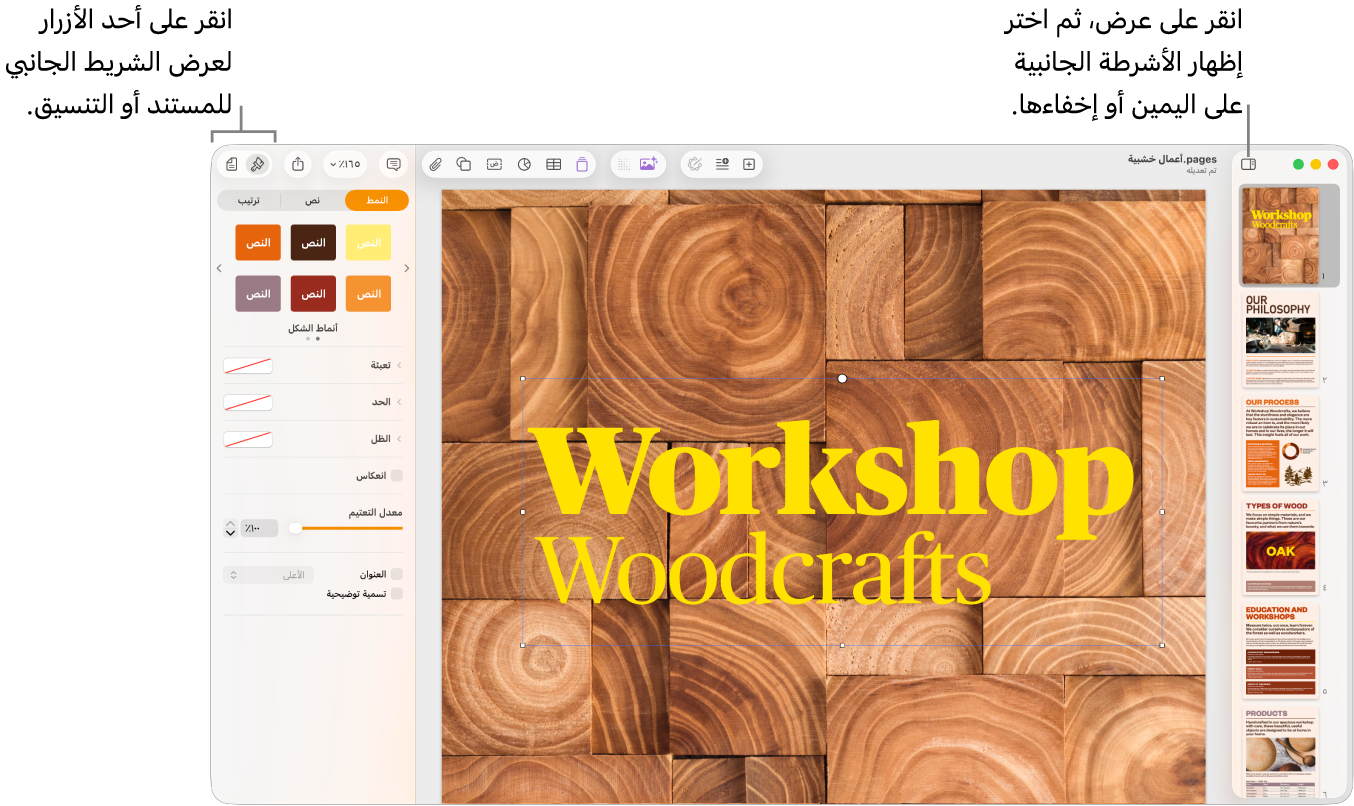Click the تعبئة (Fill) color well

click(248, 366)
